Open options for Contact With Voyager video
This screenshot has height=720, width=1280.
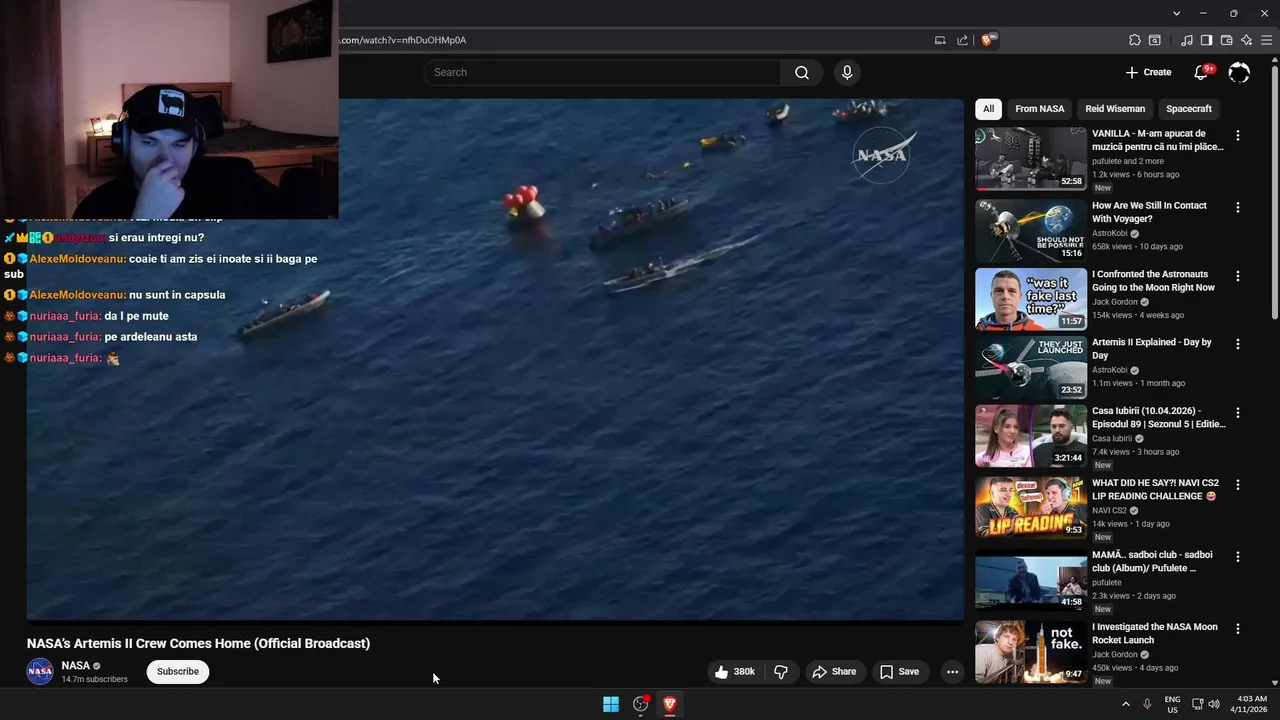coord(1238,207)
